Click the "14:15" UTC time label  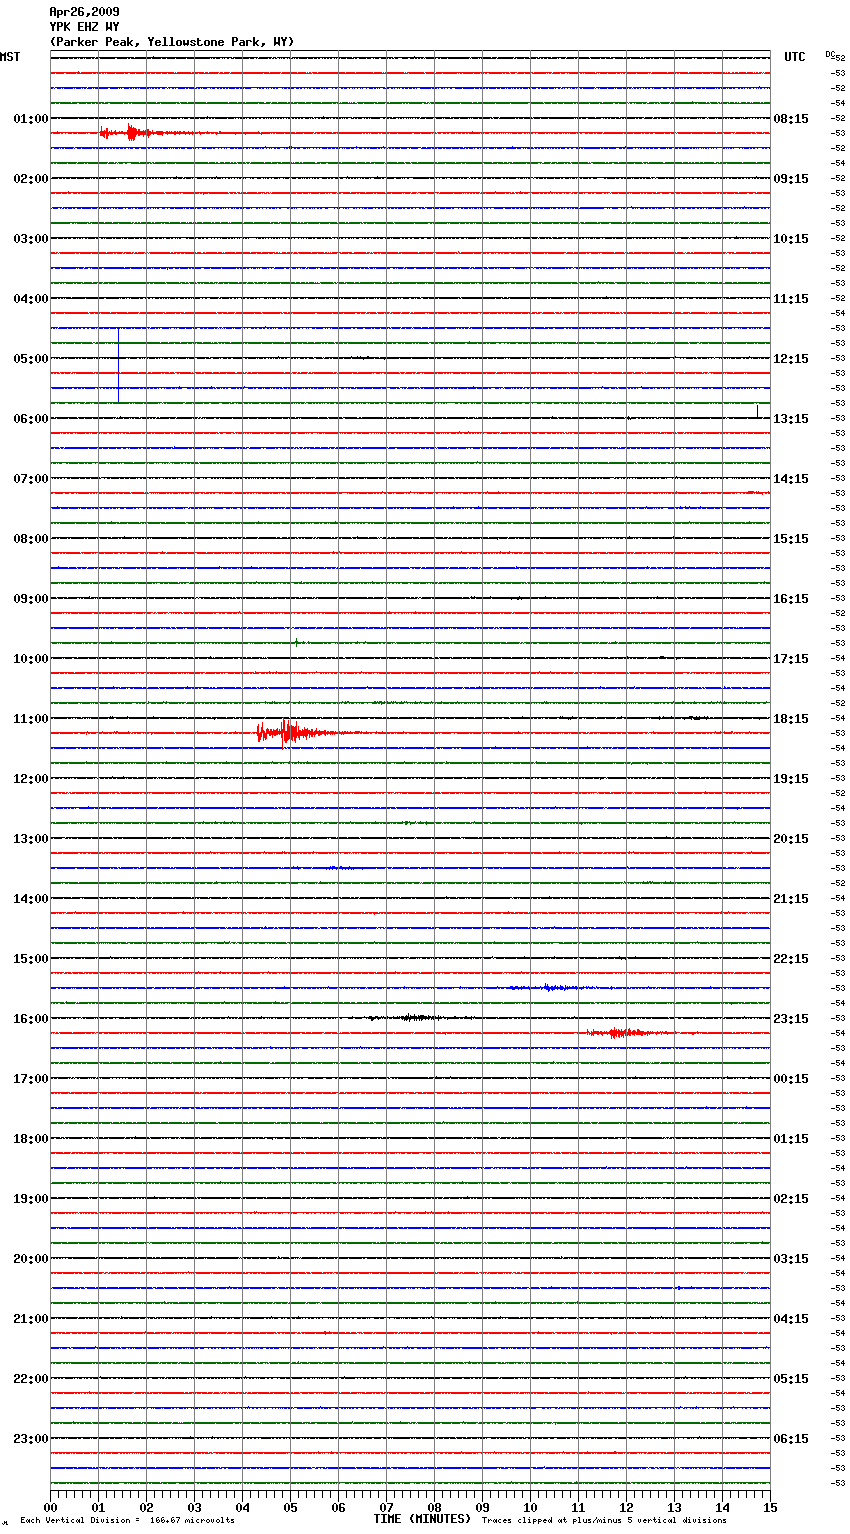tap(791, 479)
